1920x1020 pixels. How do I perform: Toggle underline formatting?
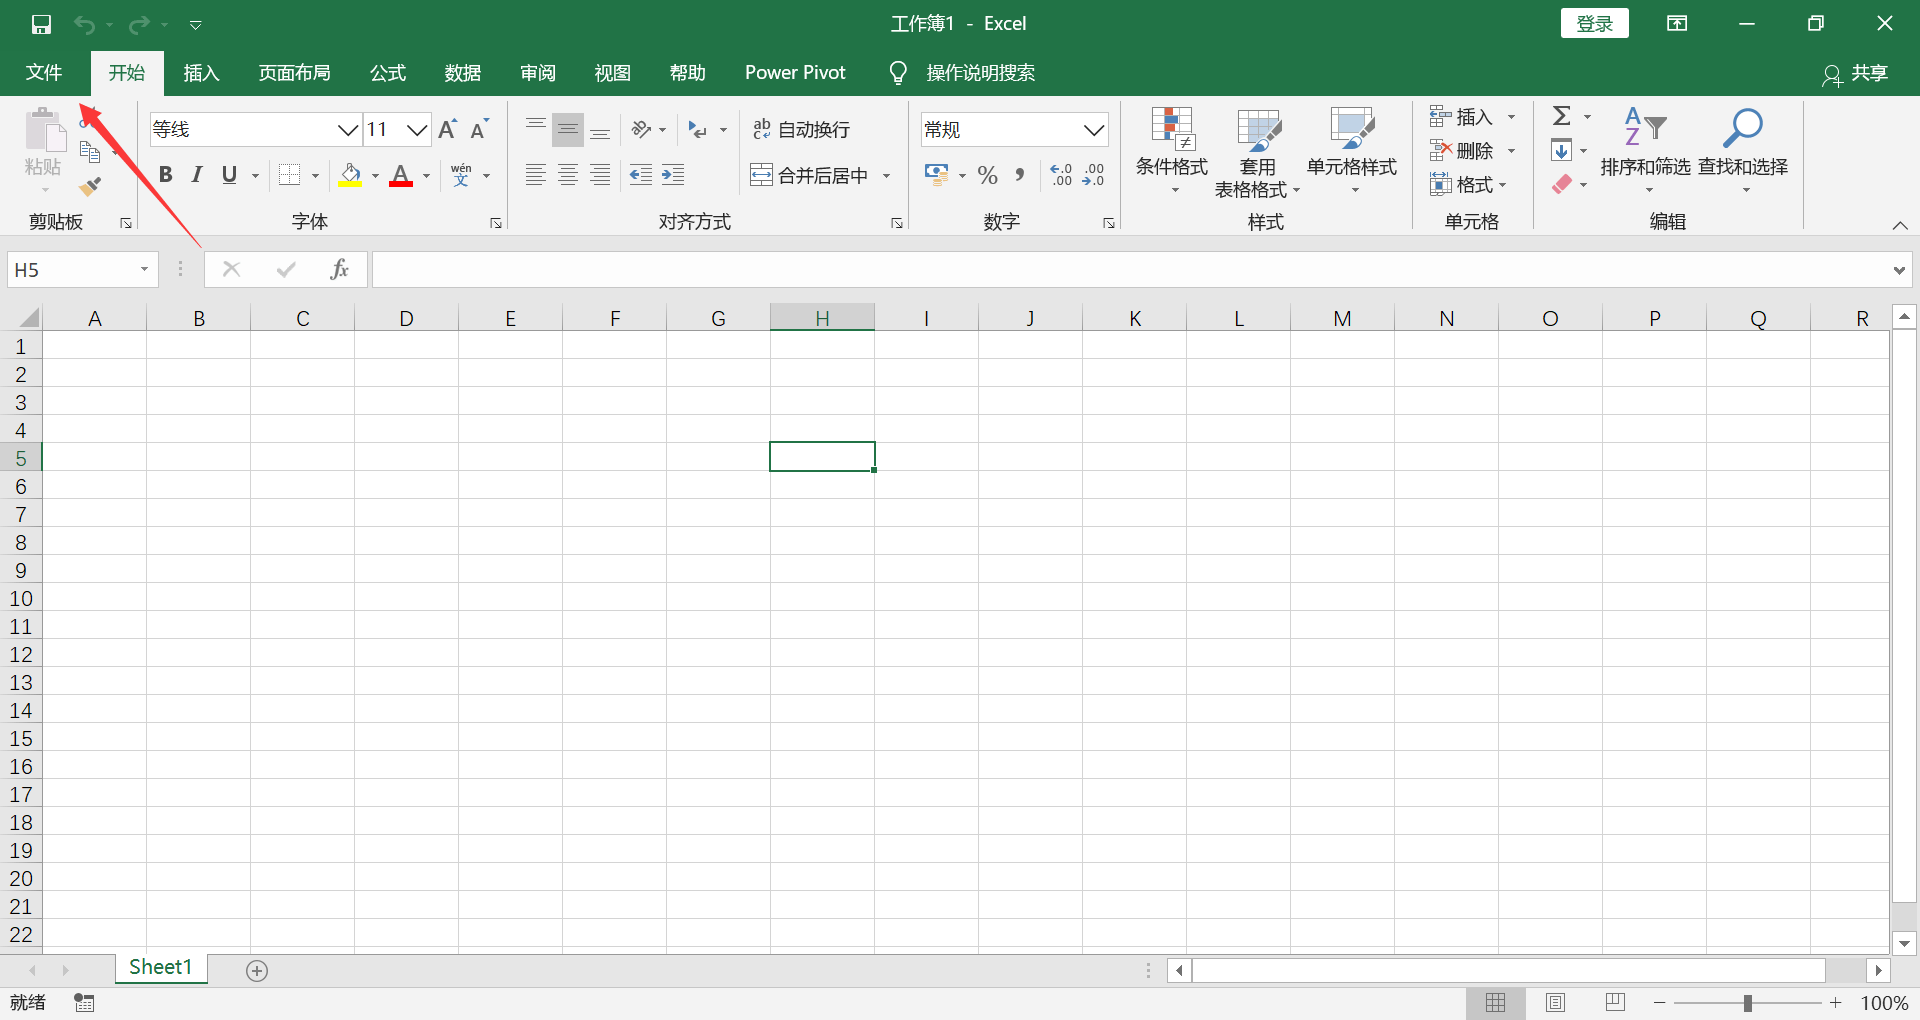(229, 175)
